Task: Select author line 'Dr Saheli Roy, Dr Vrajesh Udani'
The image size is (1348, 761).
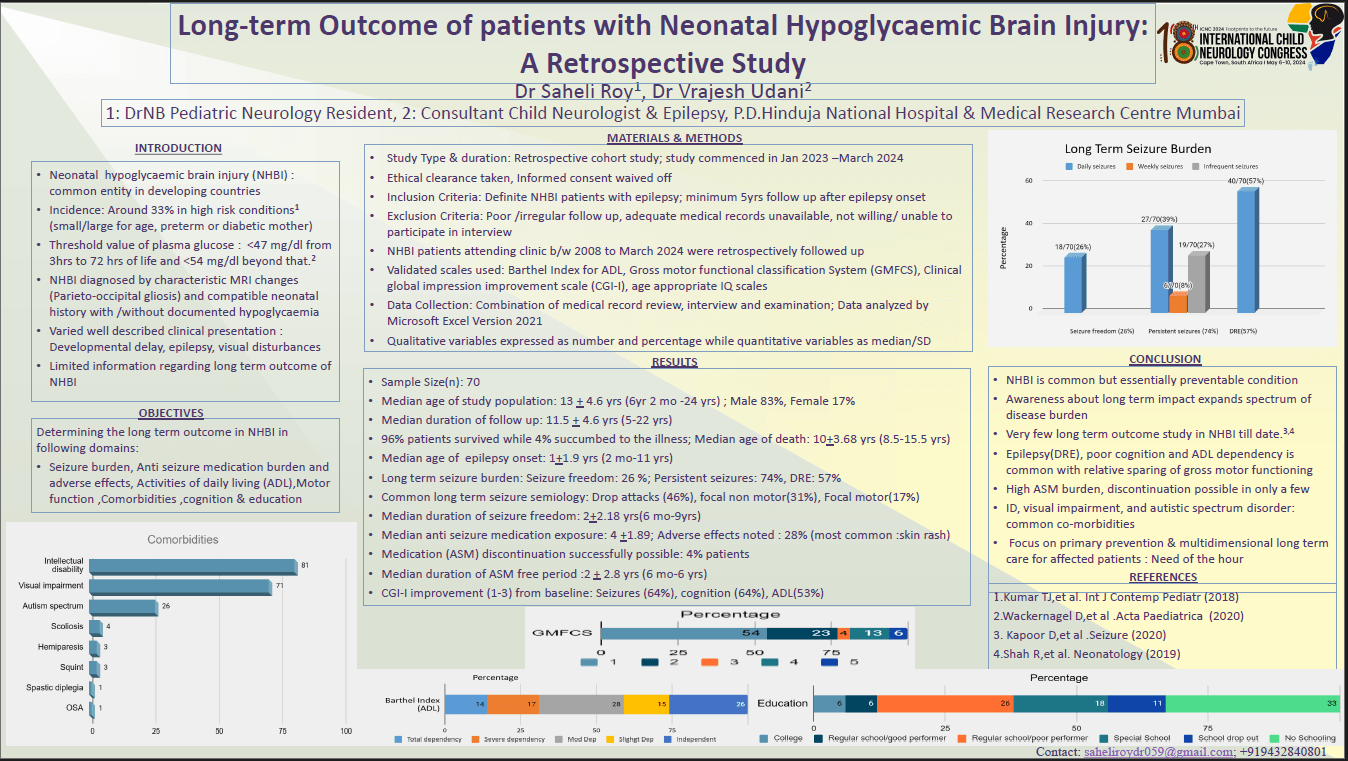Action: click(663, 91)
